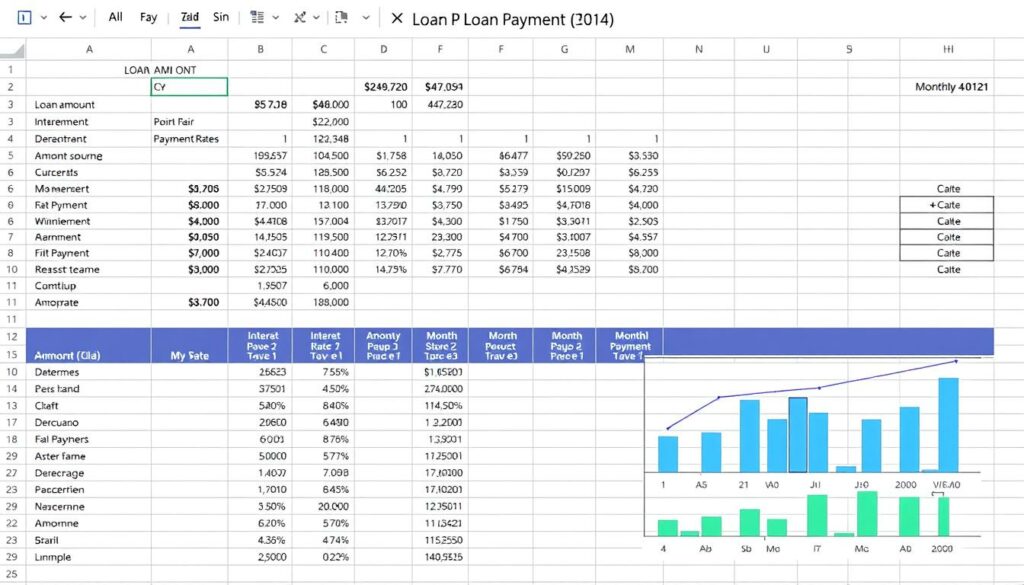The image size is (1024, 585).
Task: Open the dropdown beside the sheet icon
Action: pos(44,18)
